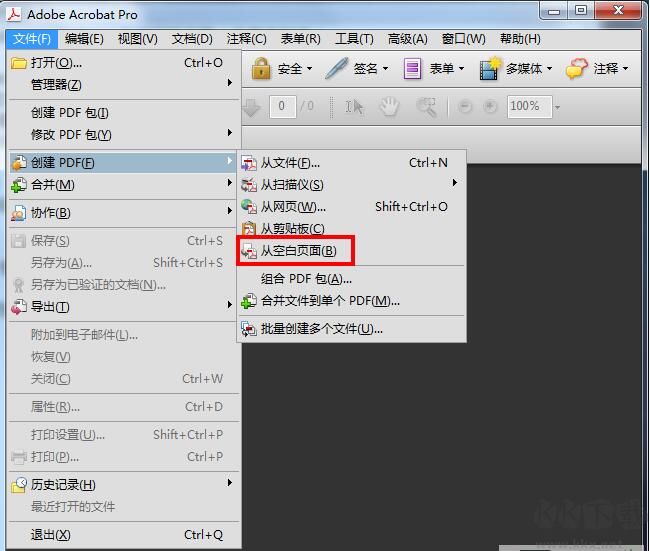
Task: Select 批量创建多个文件(U)... entry
Action: point(352,329)
